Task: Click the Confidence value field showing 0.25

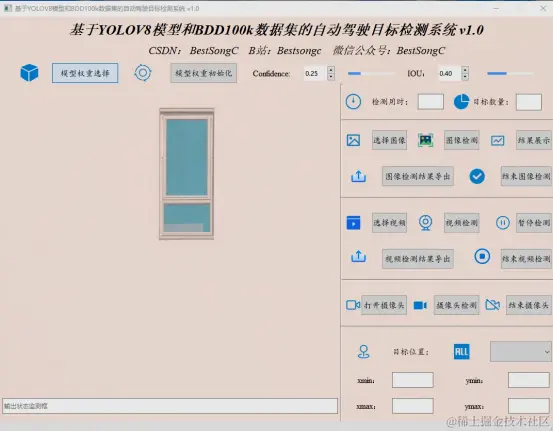Action: click(315, 73)
